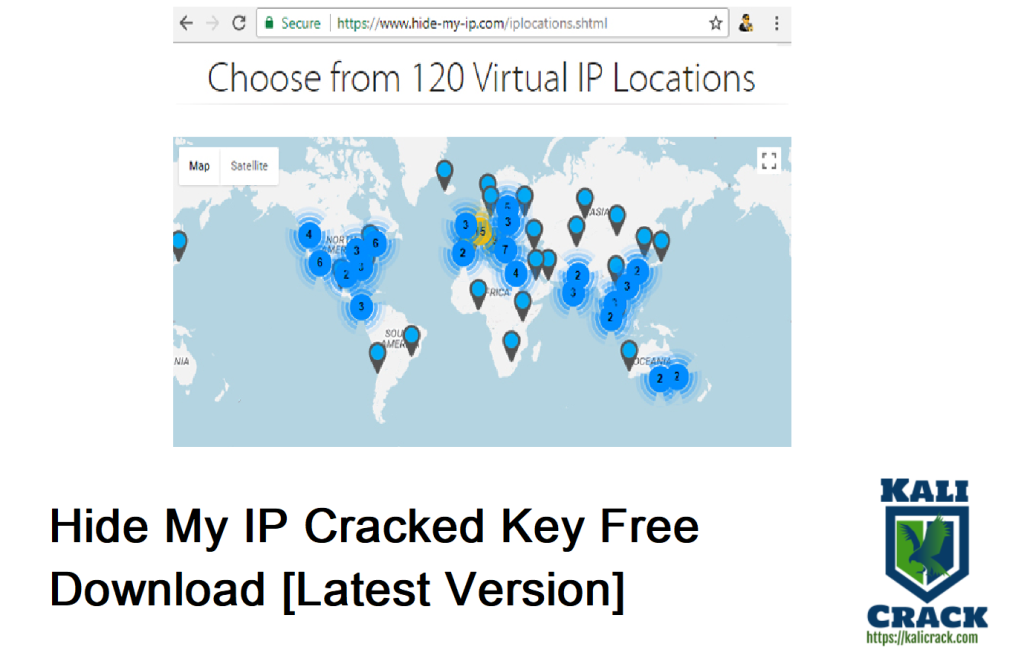Click the 'Hide My IP Cracked Key Free' title text
The width and height of the screenshot is (1024, 647).
click(x=374, y=526)
